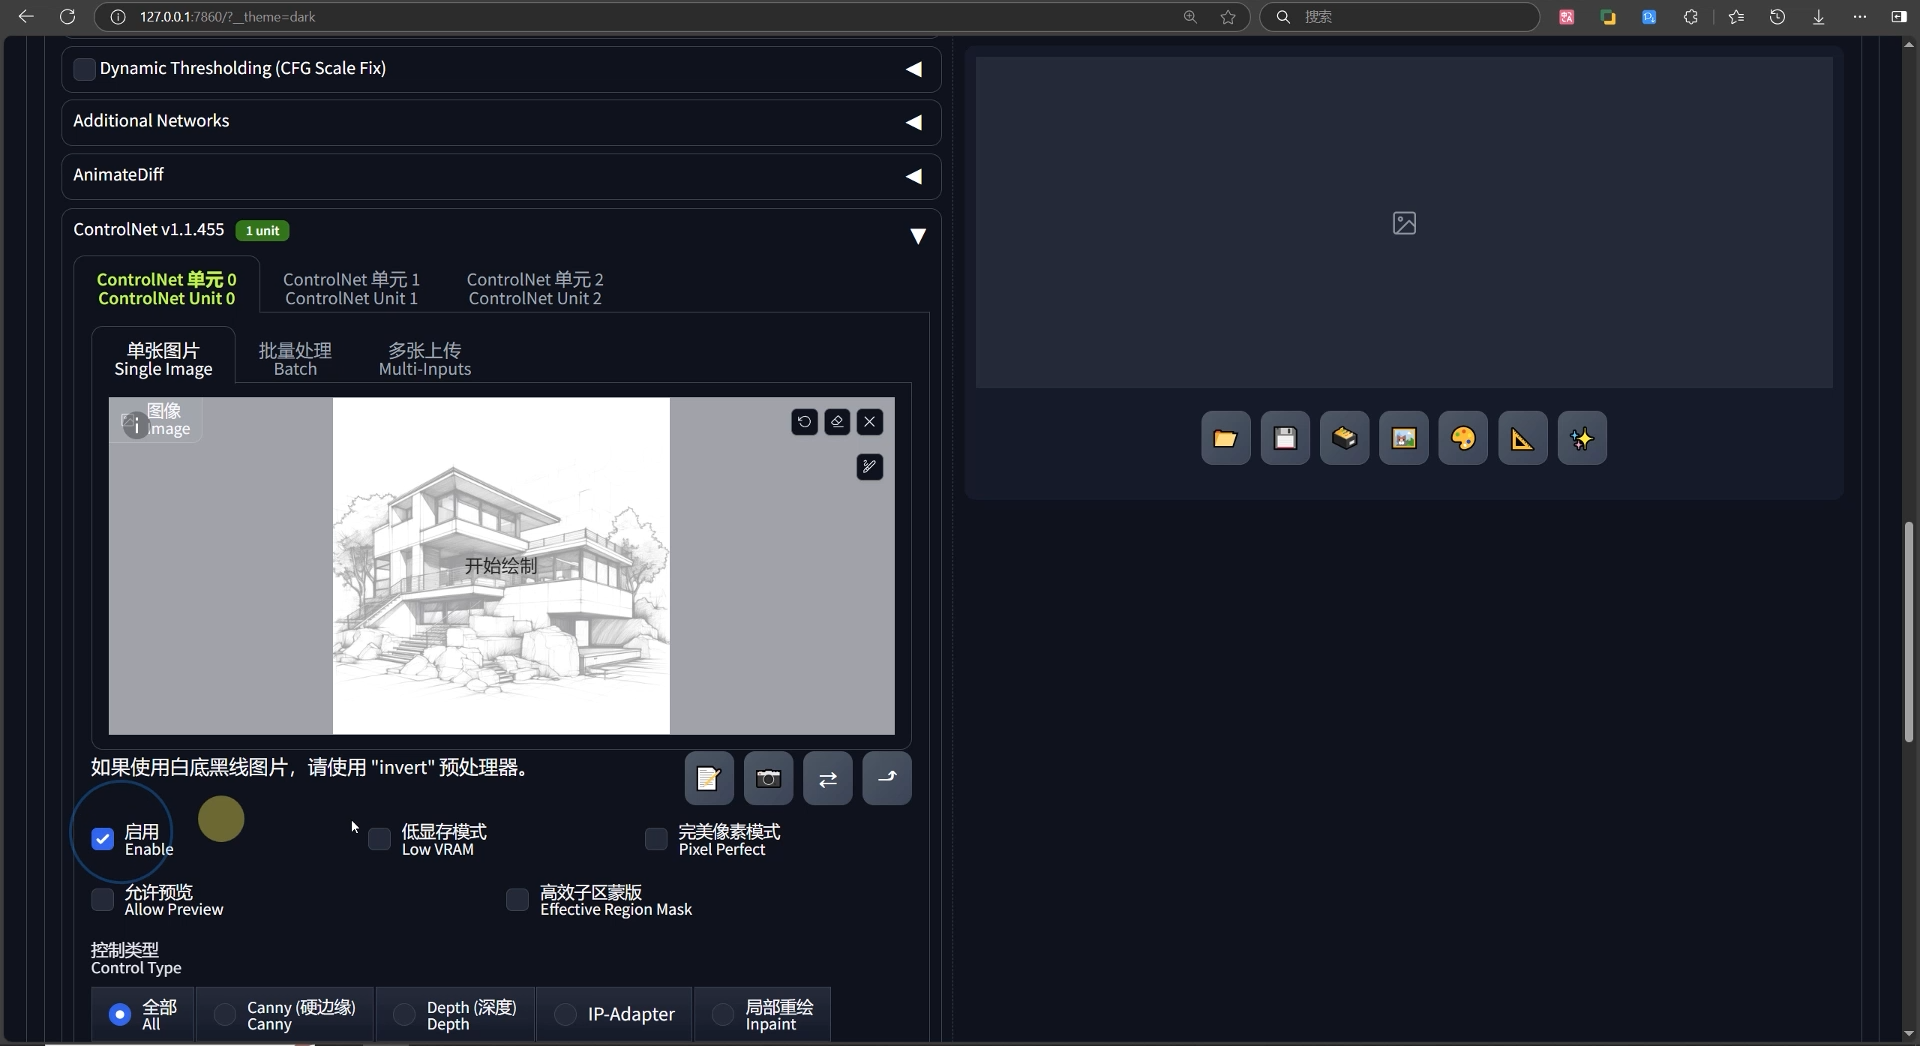Select Batch tab
The height and width of the screenshot is (1046, 1920).
coord(295,359)
